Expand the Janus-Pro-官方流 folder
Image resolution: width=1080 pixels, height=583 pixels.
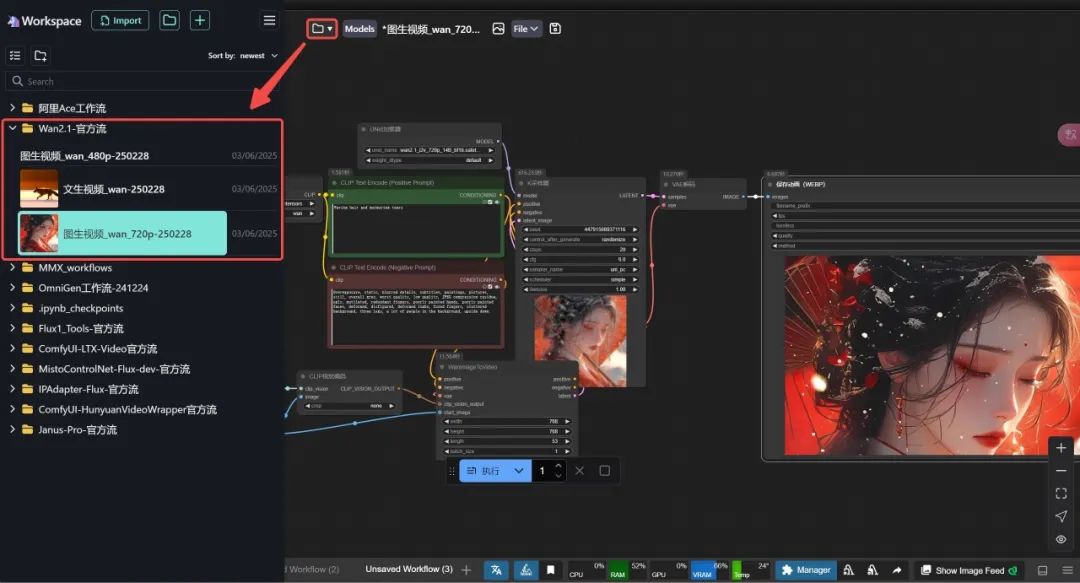coord(12,429)
